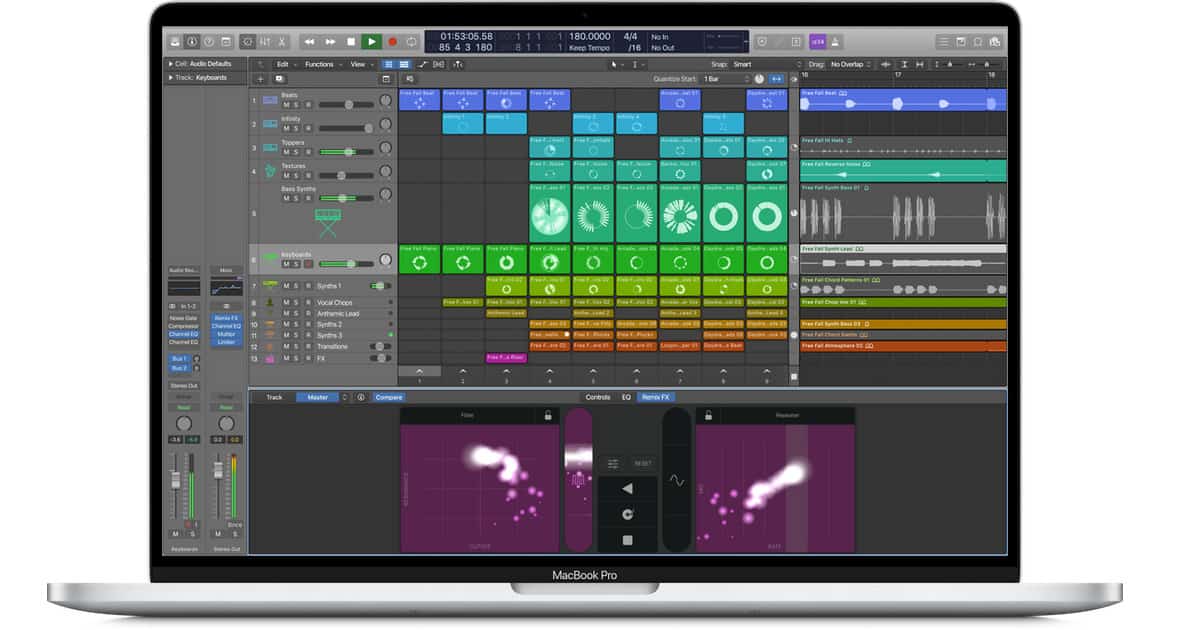This screenshot has width=1200, height=630.
Task: Adjust the Beats track volume slider
Action: pos(346,104)
